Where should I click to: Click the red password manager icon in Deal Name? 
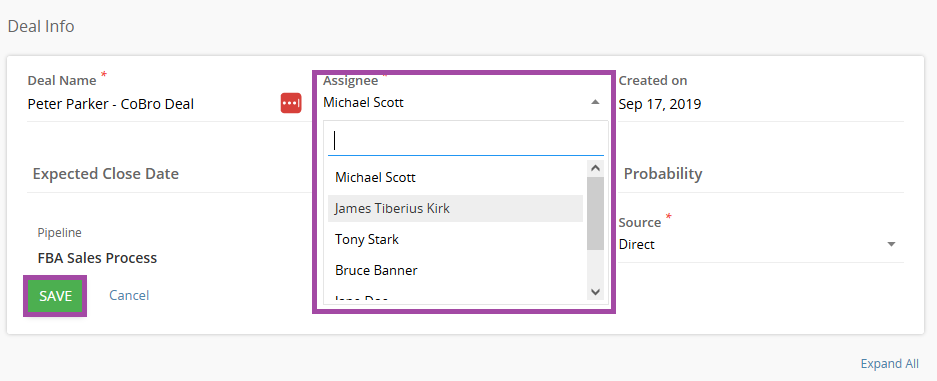291,103
